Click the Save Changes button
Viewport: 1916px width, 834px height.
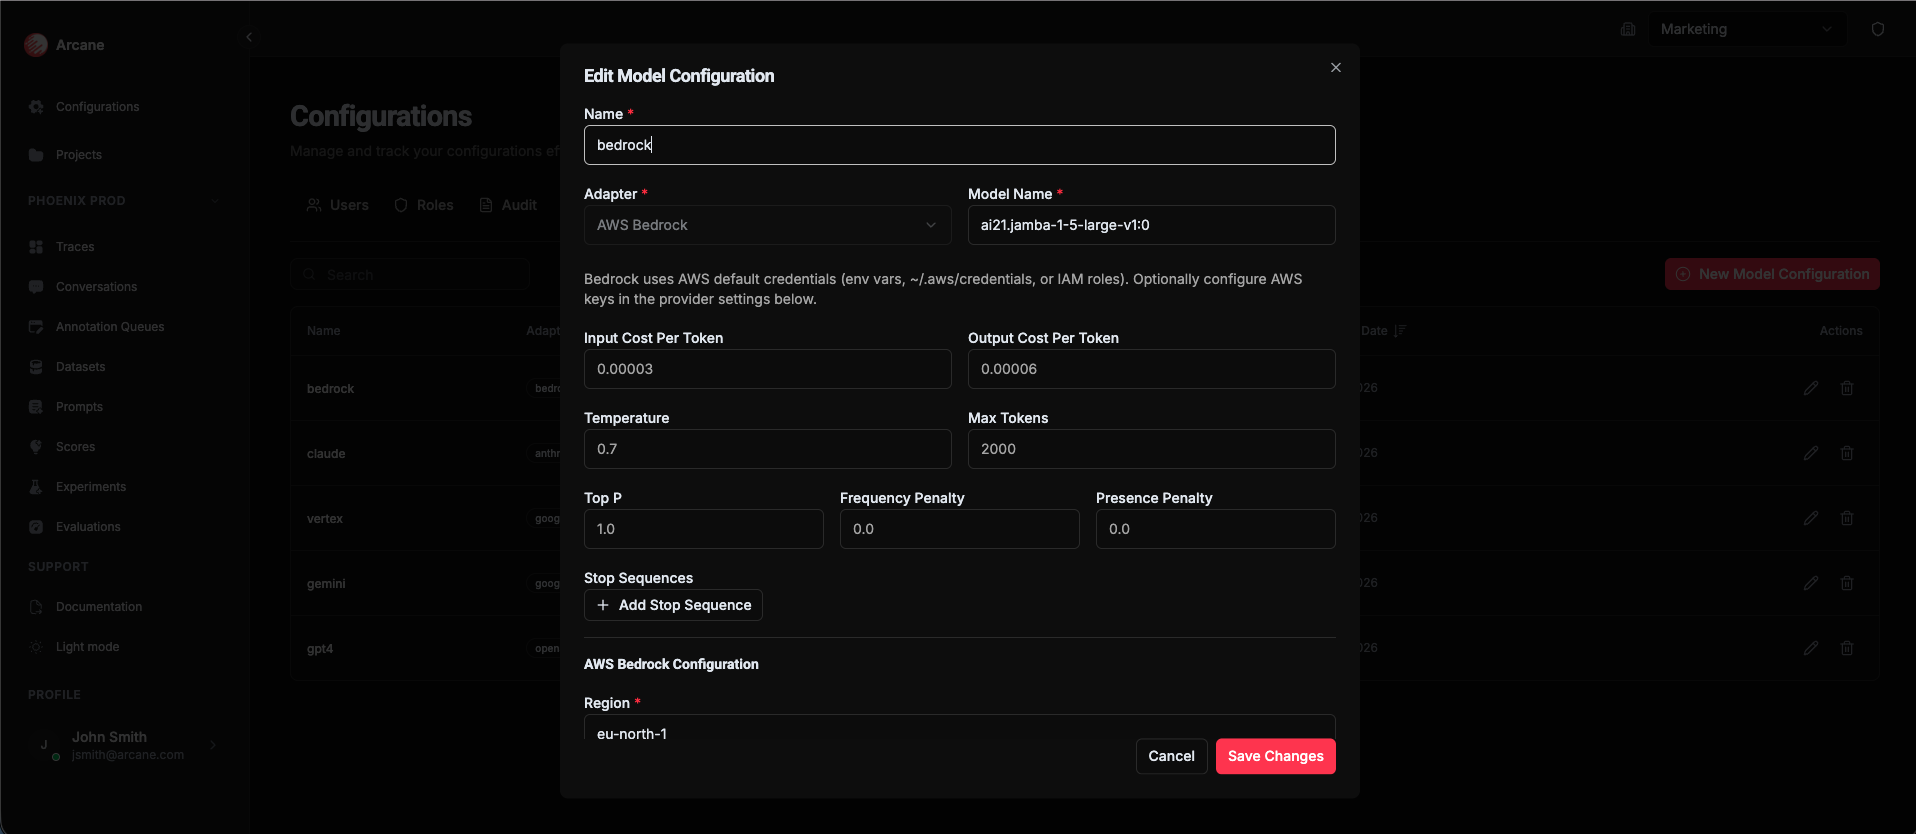[x=1275, y=756]
